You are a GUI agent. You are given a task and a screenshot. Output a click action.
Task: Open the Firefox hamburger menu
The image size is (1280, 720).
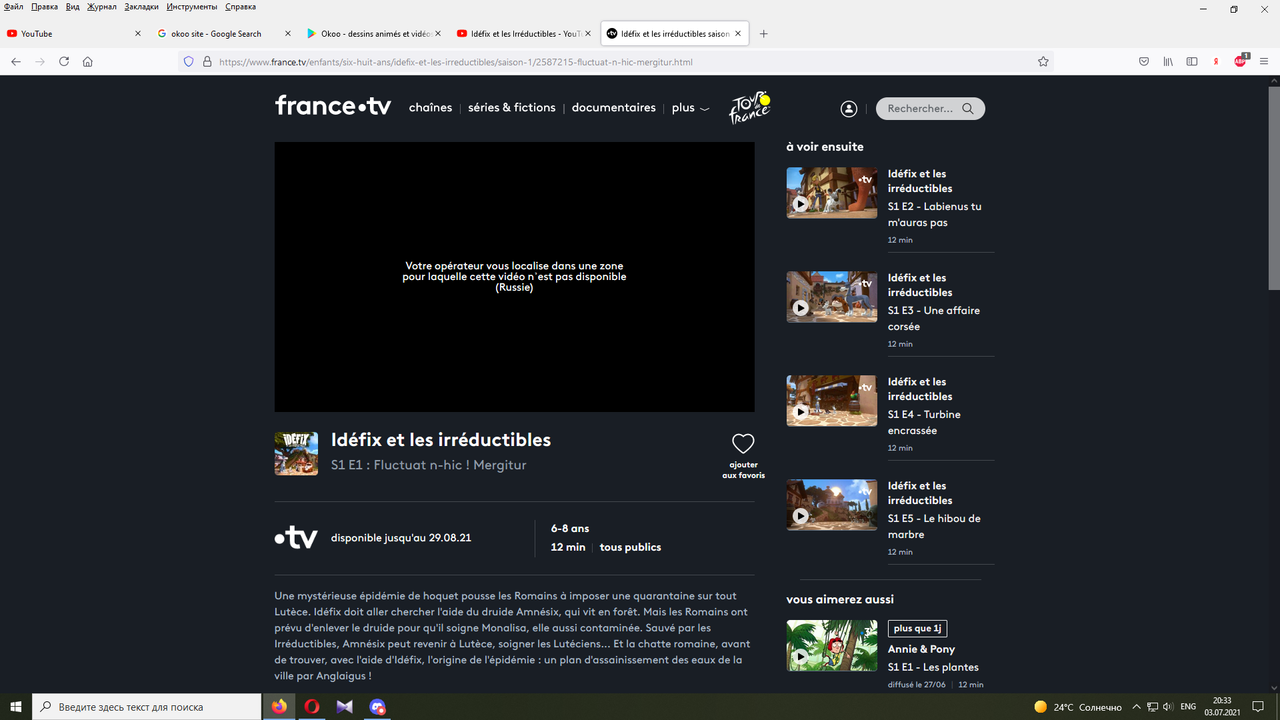(1265, 61)
